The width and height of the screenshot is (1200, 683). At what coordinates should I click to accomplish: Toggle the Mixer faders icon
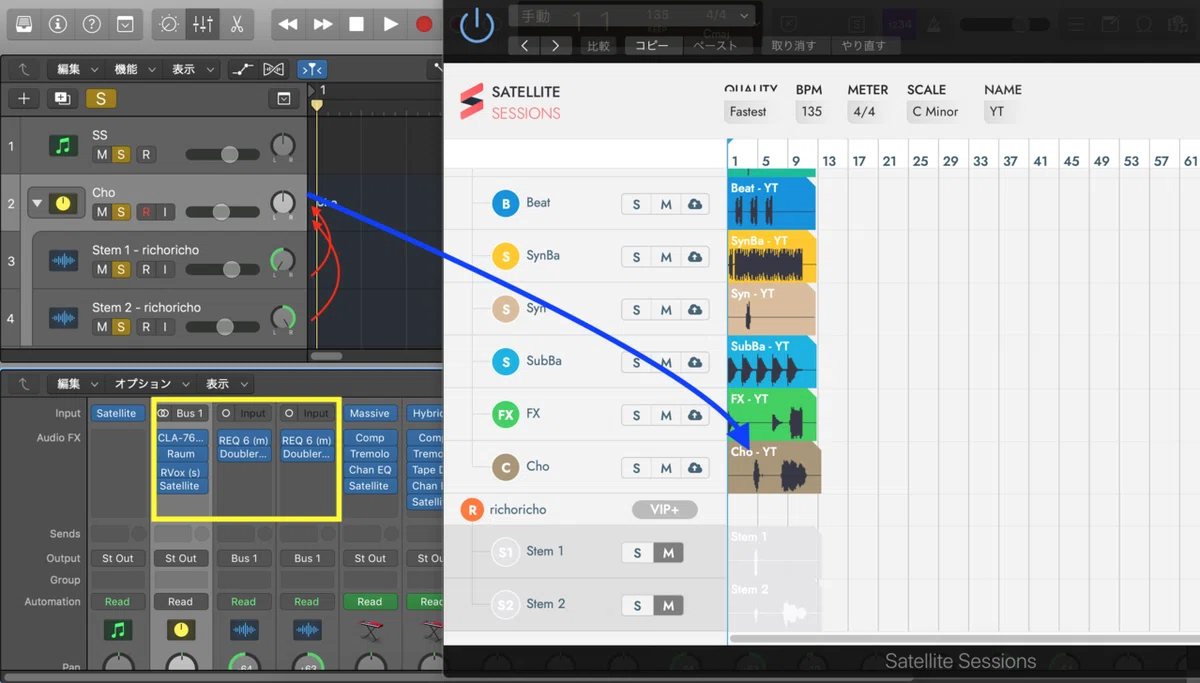coord(203,24)
